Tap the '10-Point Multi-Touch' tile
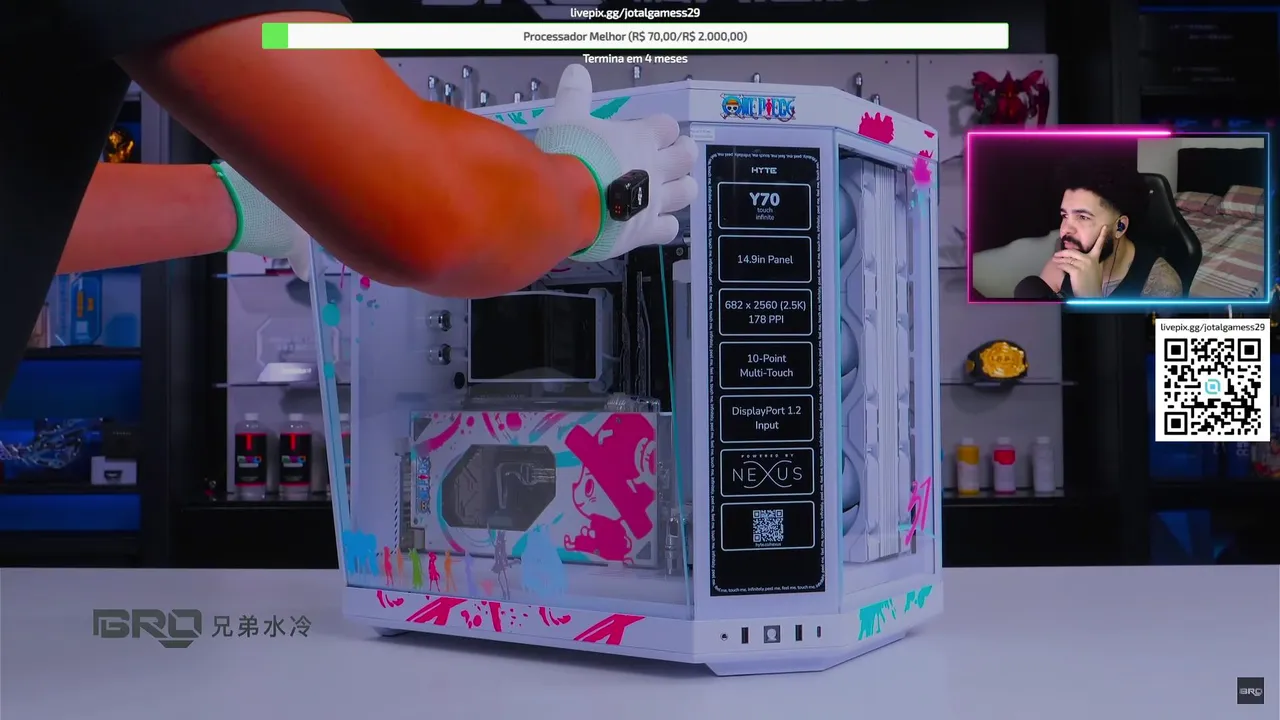 (x=766, y=365)
